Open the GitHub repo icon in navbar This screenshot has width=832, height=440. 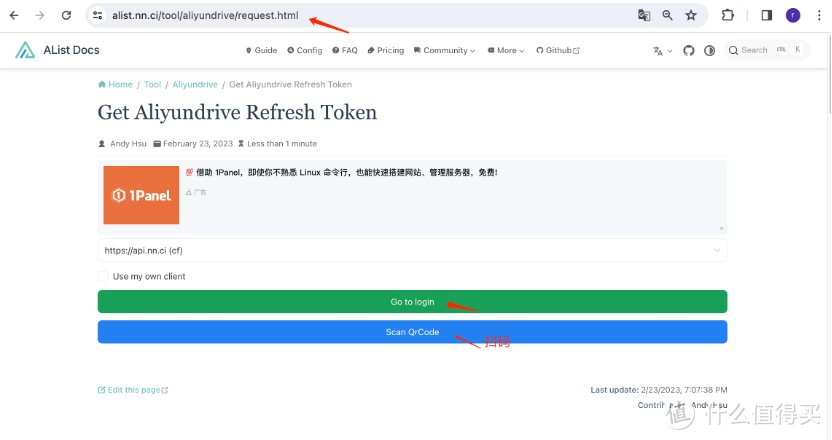point(689,50)
